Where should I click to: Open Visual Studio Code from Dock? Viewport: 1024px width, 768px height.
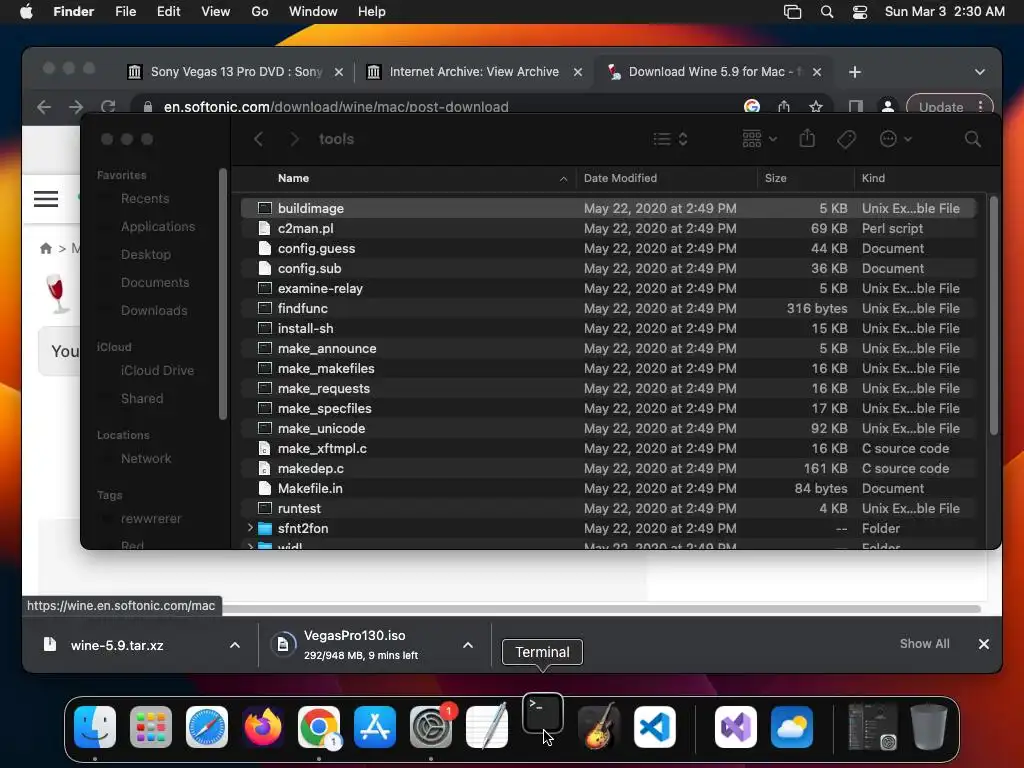tap(654, 727)
